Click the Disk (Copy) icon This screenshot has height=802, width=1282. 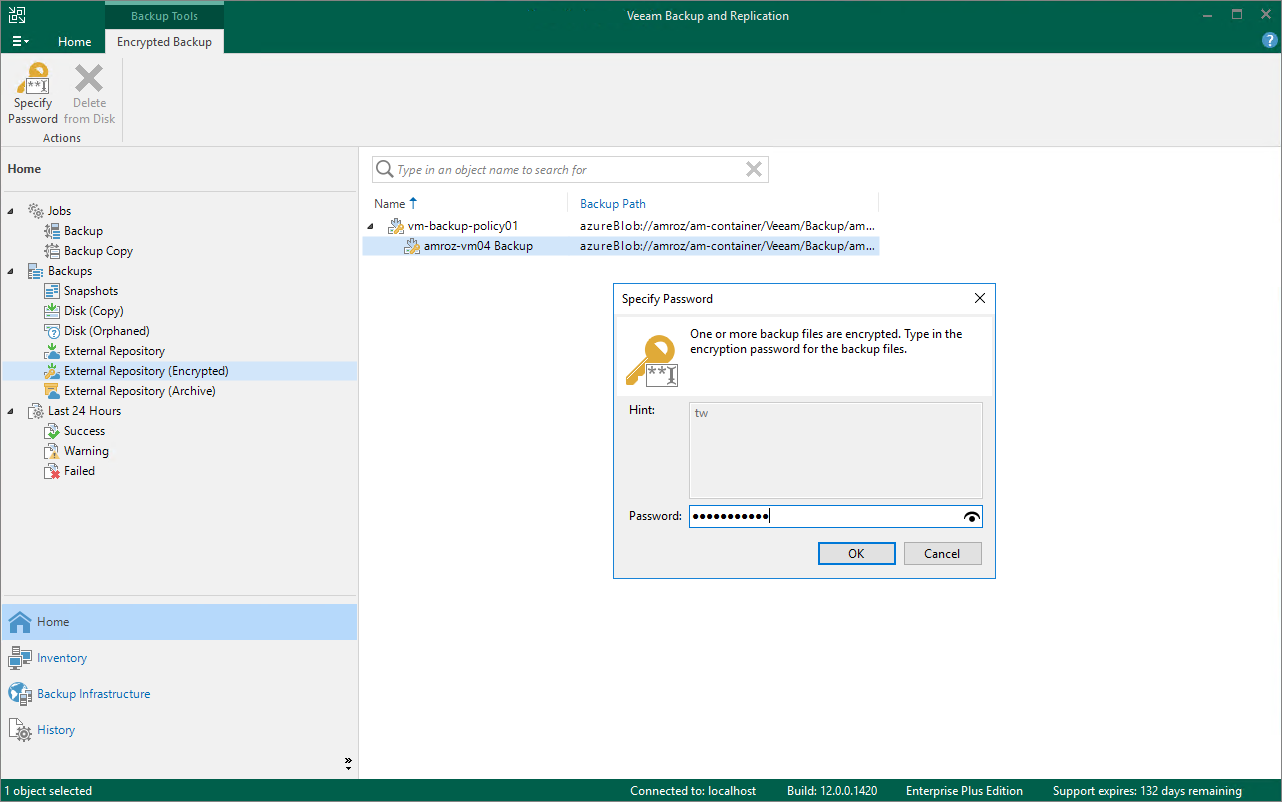click(52, 311)
